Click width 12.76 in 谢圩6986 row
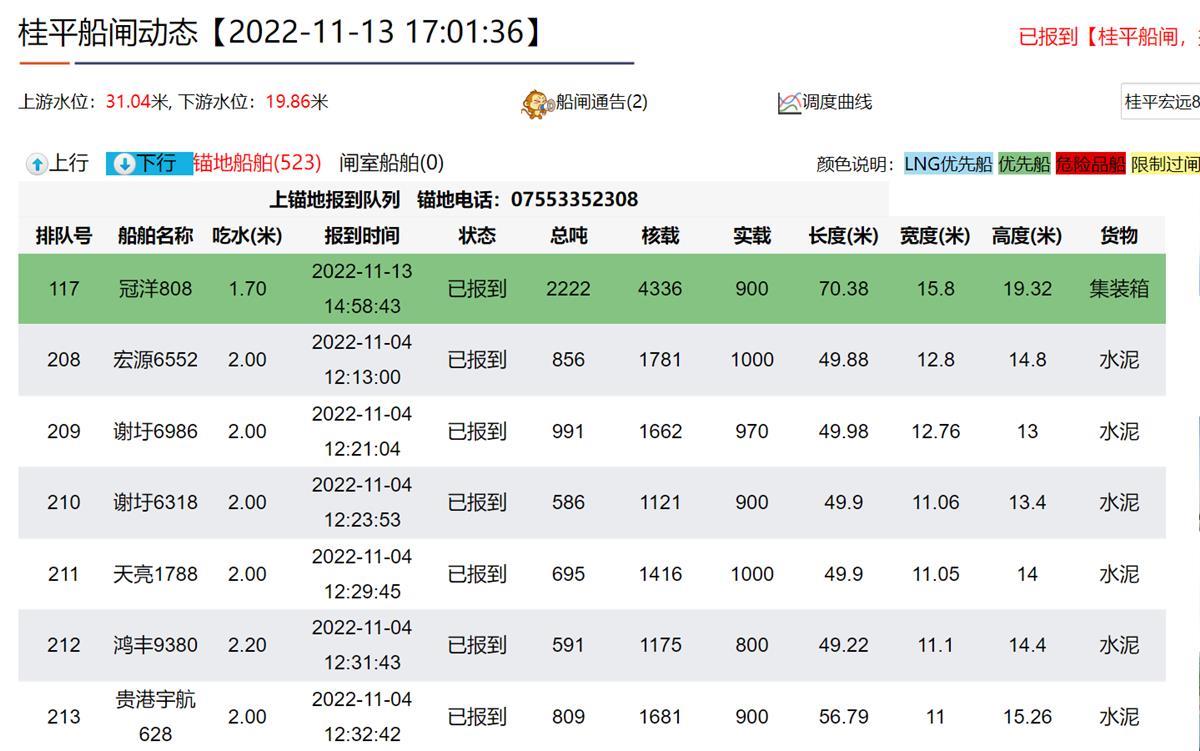The image size is (1200, 751). click(x=935, y=432)
